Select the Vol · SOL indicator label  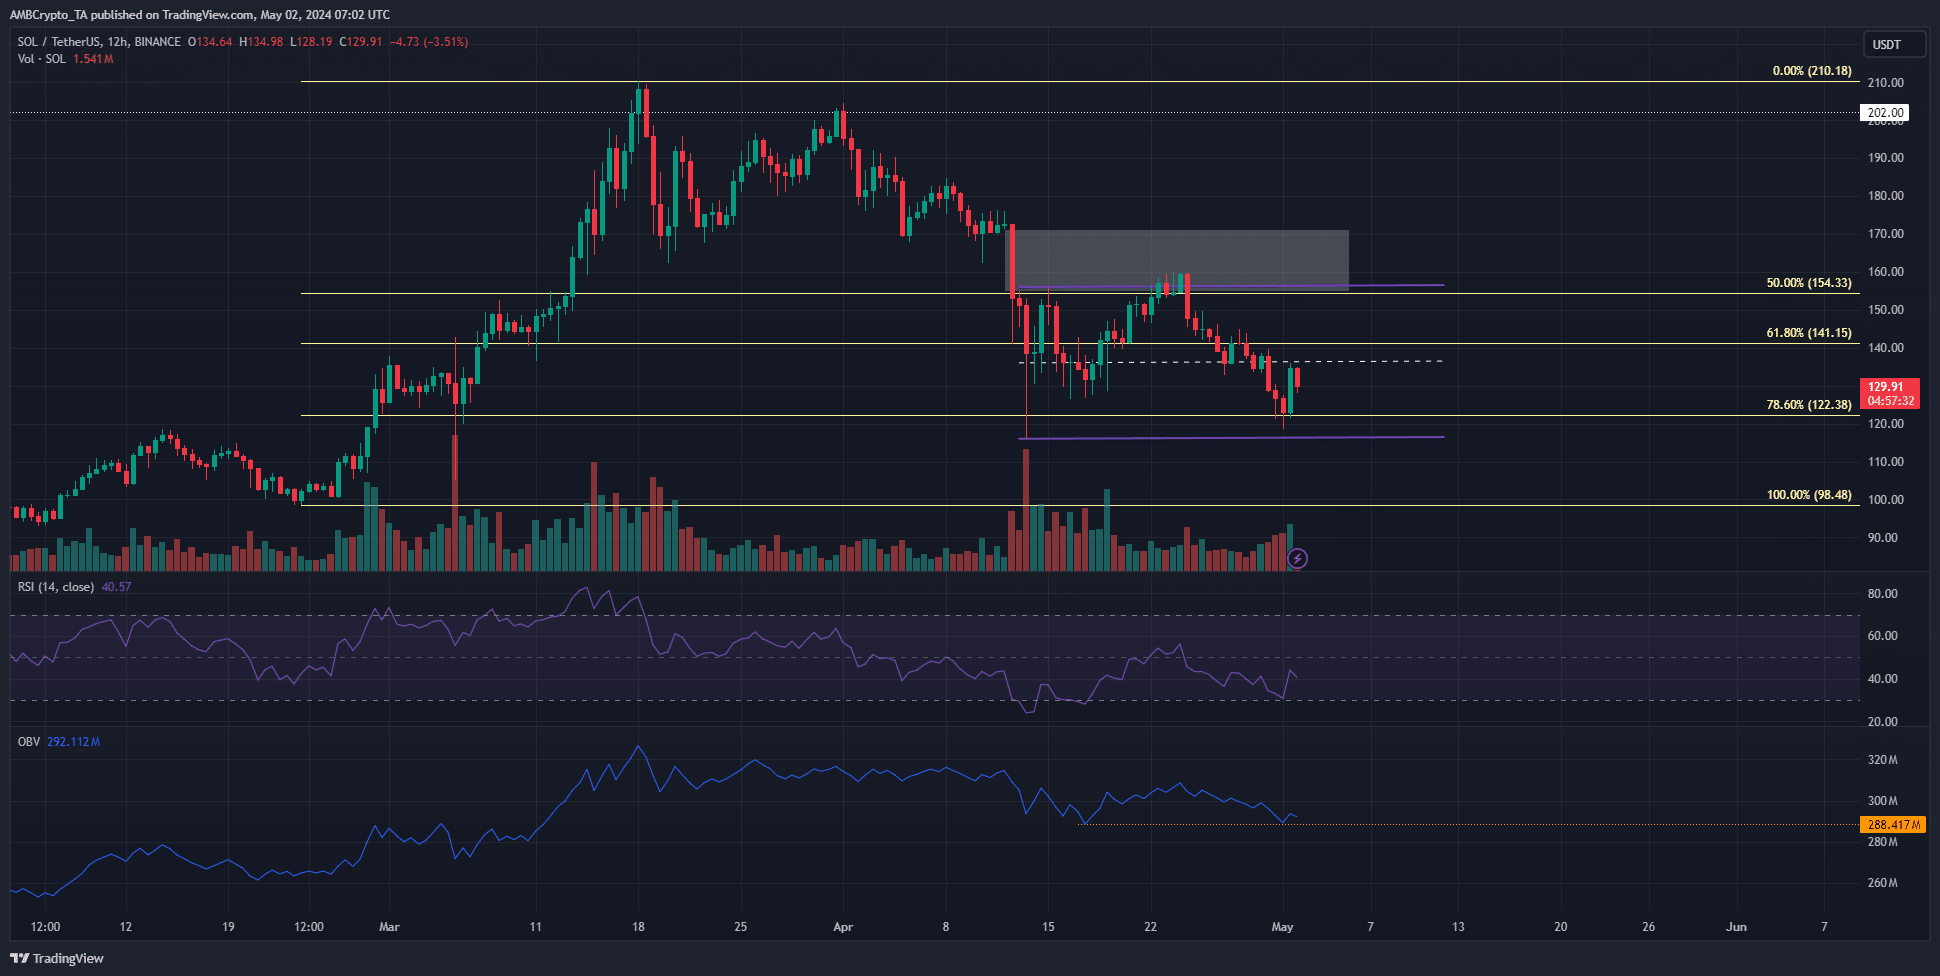tap(41, 59)
